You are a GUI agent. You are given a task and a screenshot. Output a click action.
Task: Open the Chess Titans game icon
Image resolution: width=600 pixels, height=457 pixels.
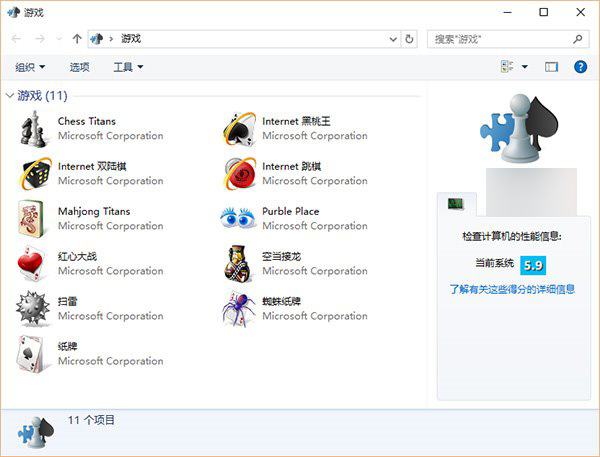33,129
